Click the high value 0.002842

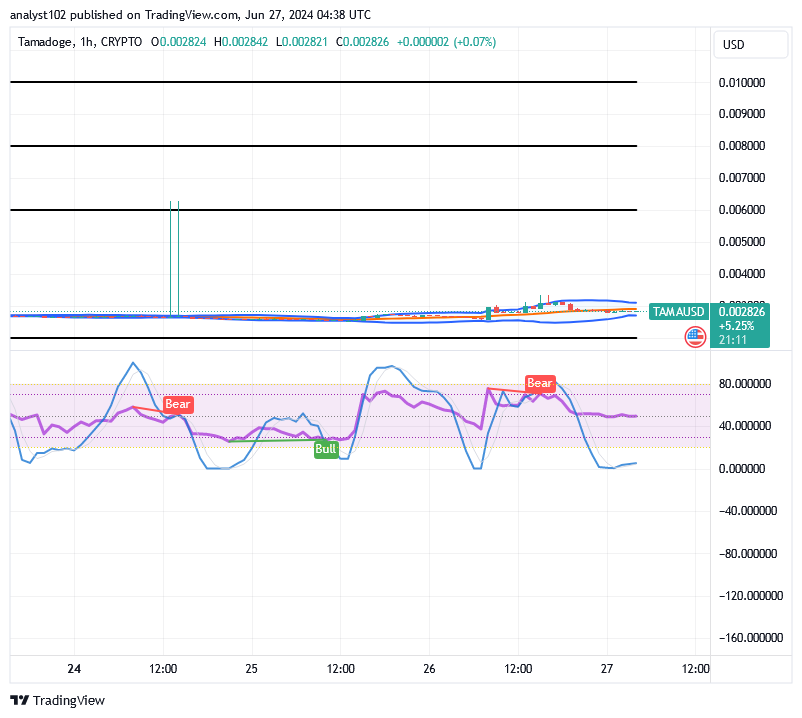[245, 42]
